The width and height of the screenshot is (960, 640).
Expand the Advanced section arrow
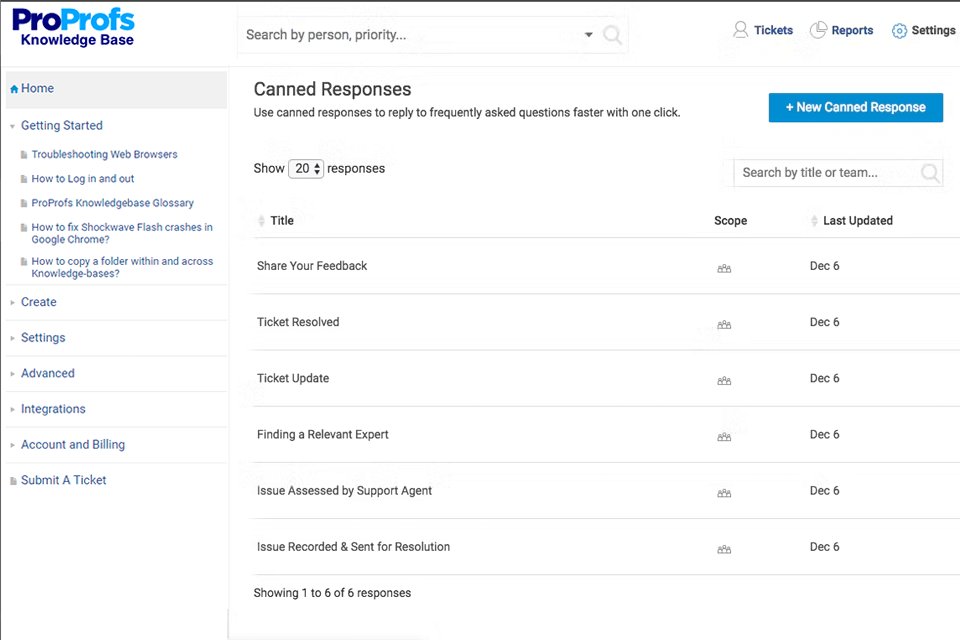(12, 374)
